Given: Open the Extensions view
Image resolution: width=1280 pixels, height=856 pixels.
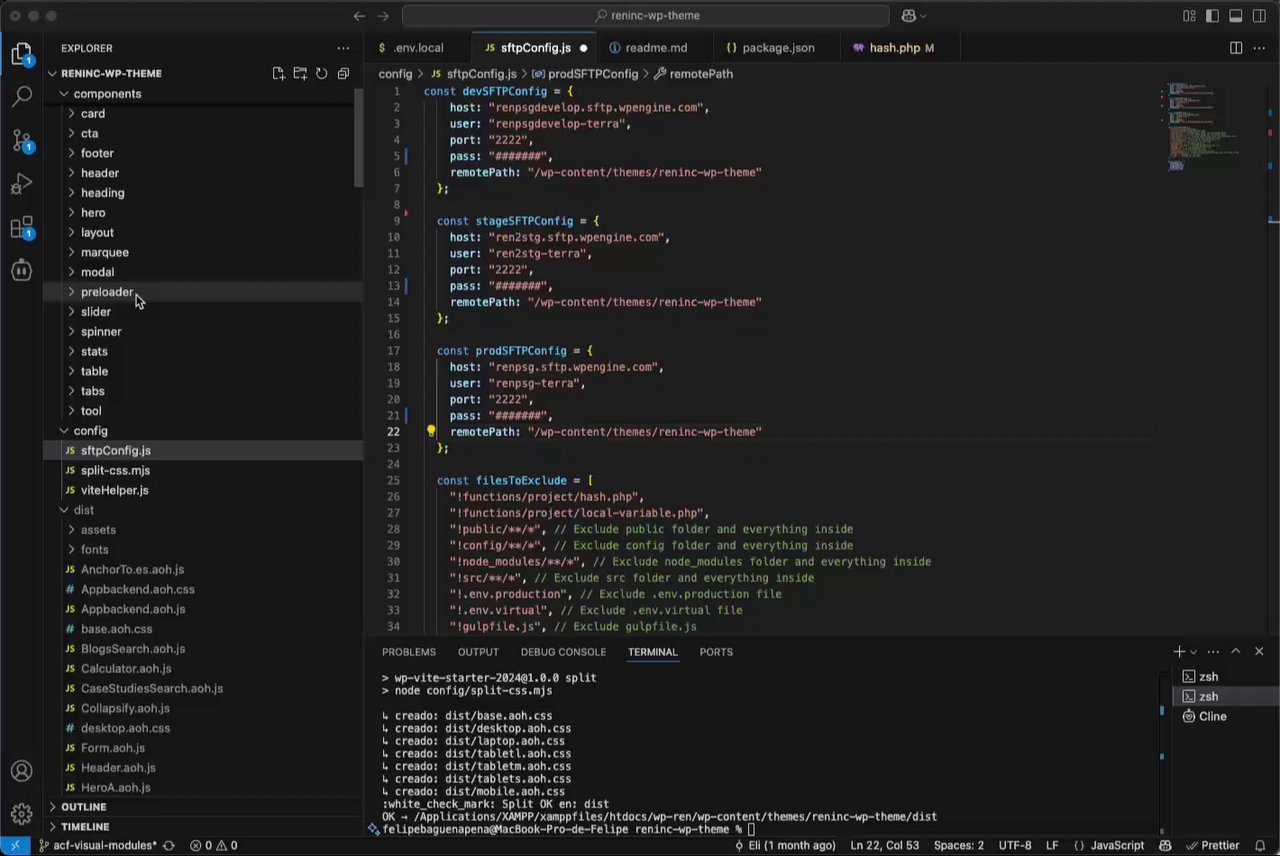Looking at the screenshot, I should [21, 228].
